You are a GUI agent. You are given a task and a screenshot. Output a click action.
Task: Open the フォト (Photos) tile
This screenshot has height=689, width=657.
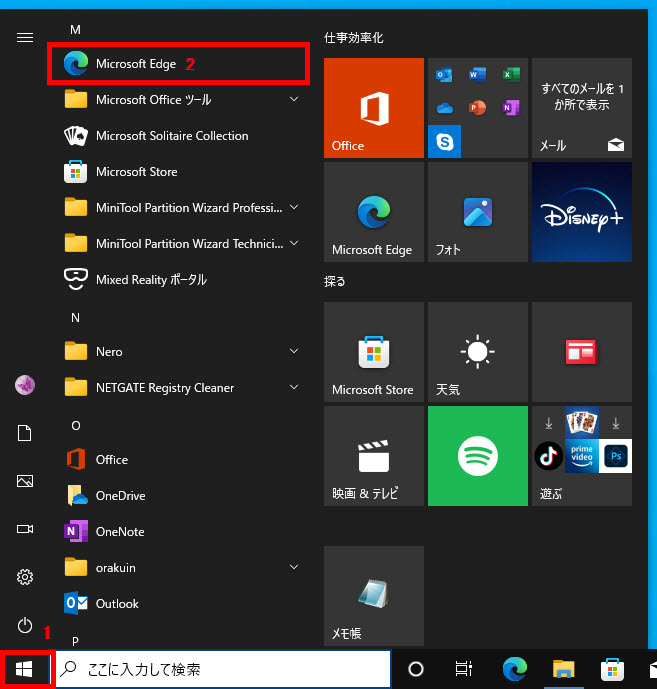[477, 212]
